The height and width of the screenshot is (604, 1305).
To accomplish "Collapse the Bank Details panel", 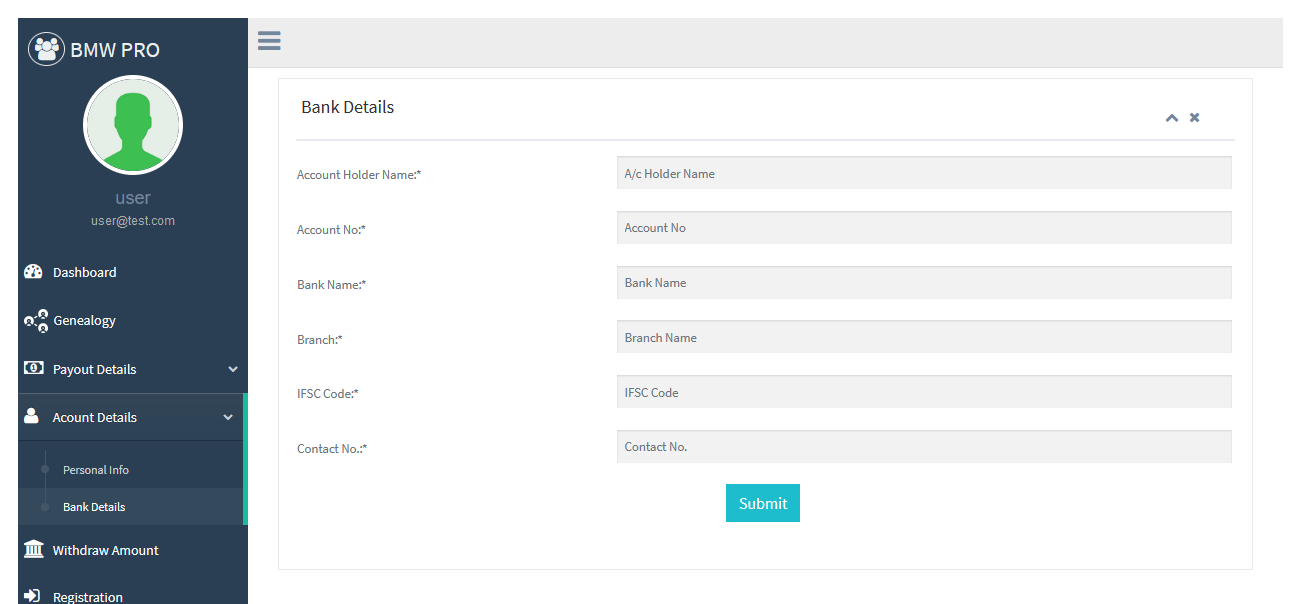I will (1171, 118).
